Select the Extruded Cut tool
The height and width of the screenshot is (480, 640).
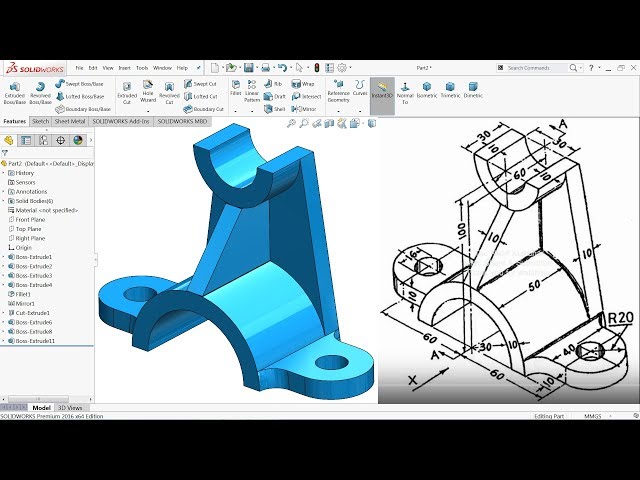coord(127,93)
